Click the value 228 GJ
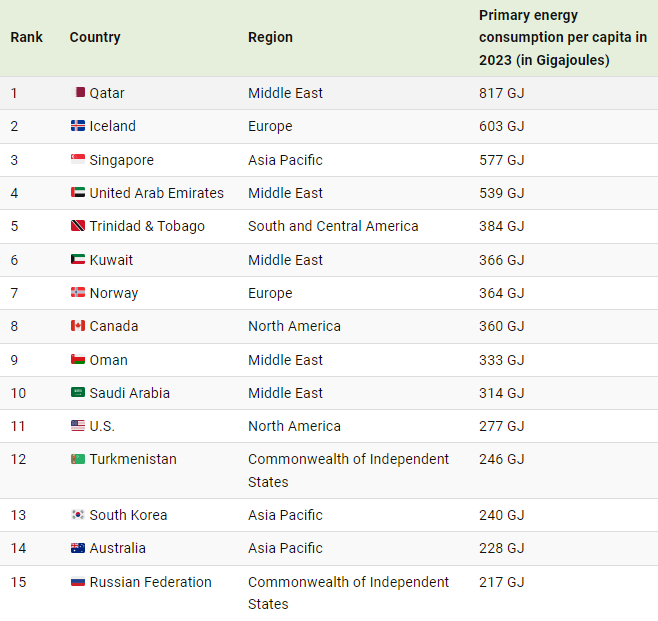Image resolution: width=658 pixels, height=621 pixels. coord(502,548)
